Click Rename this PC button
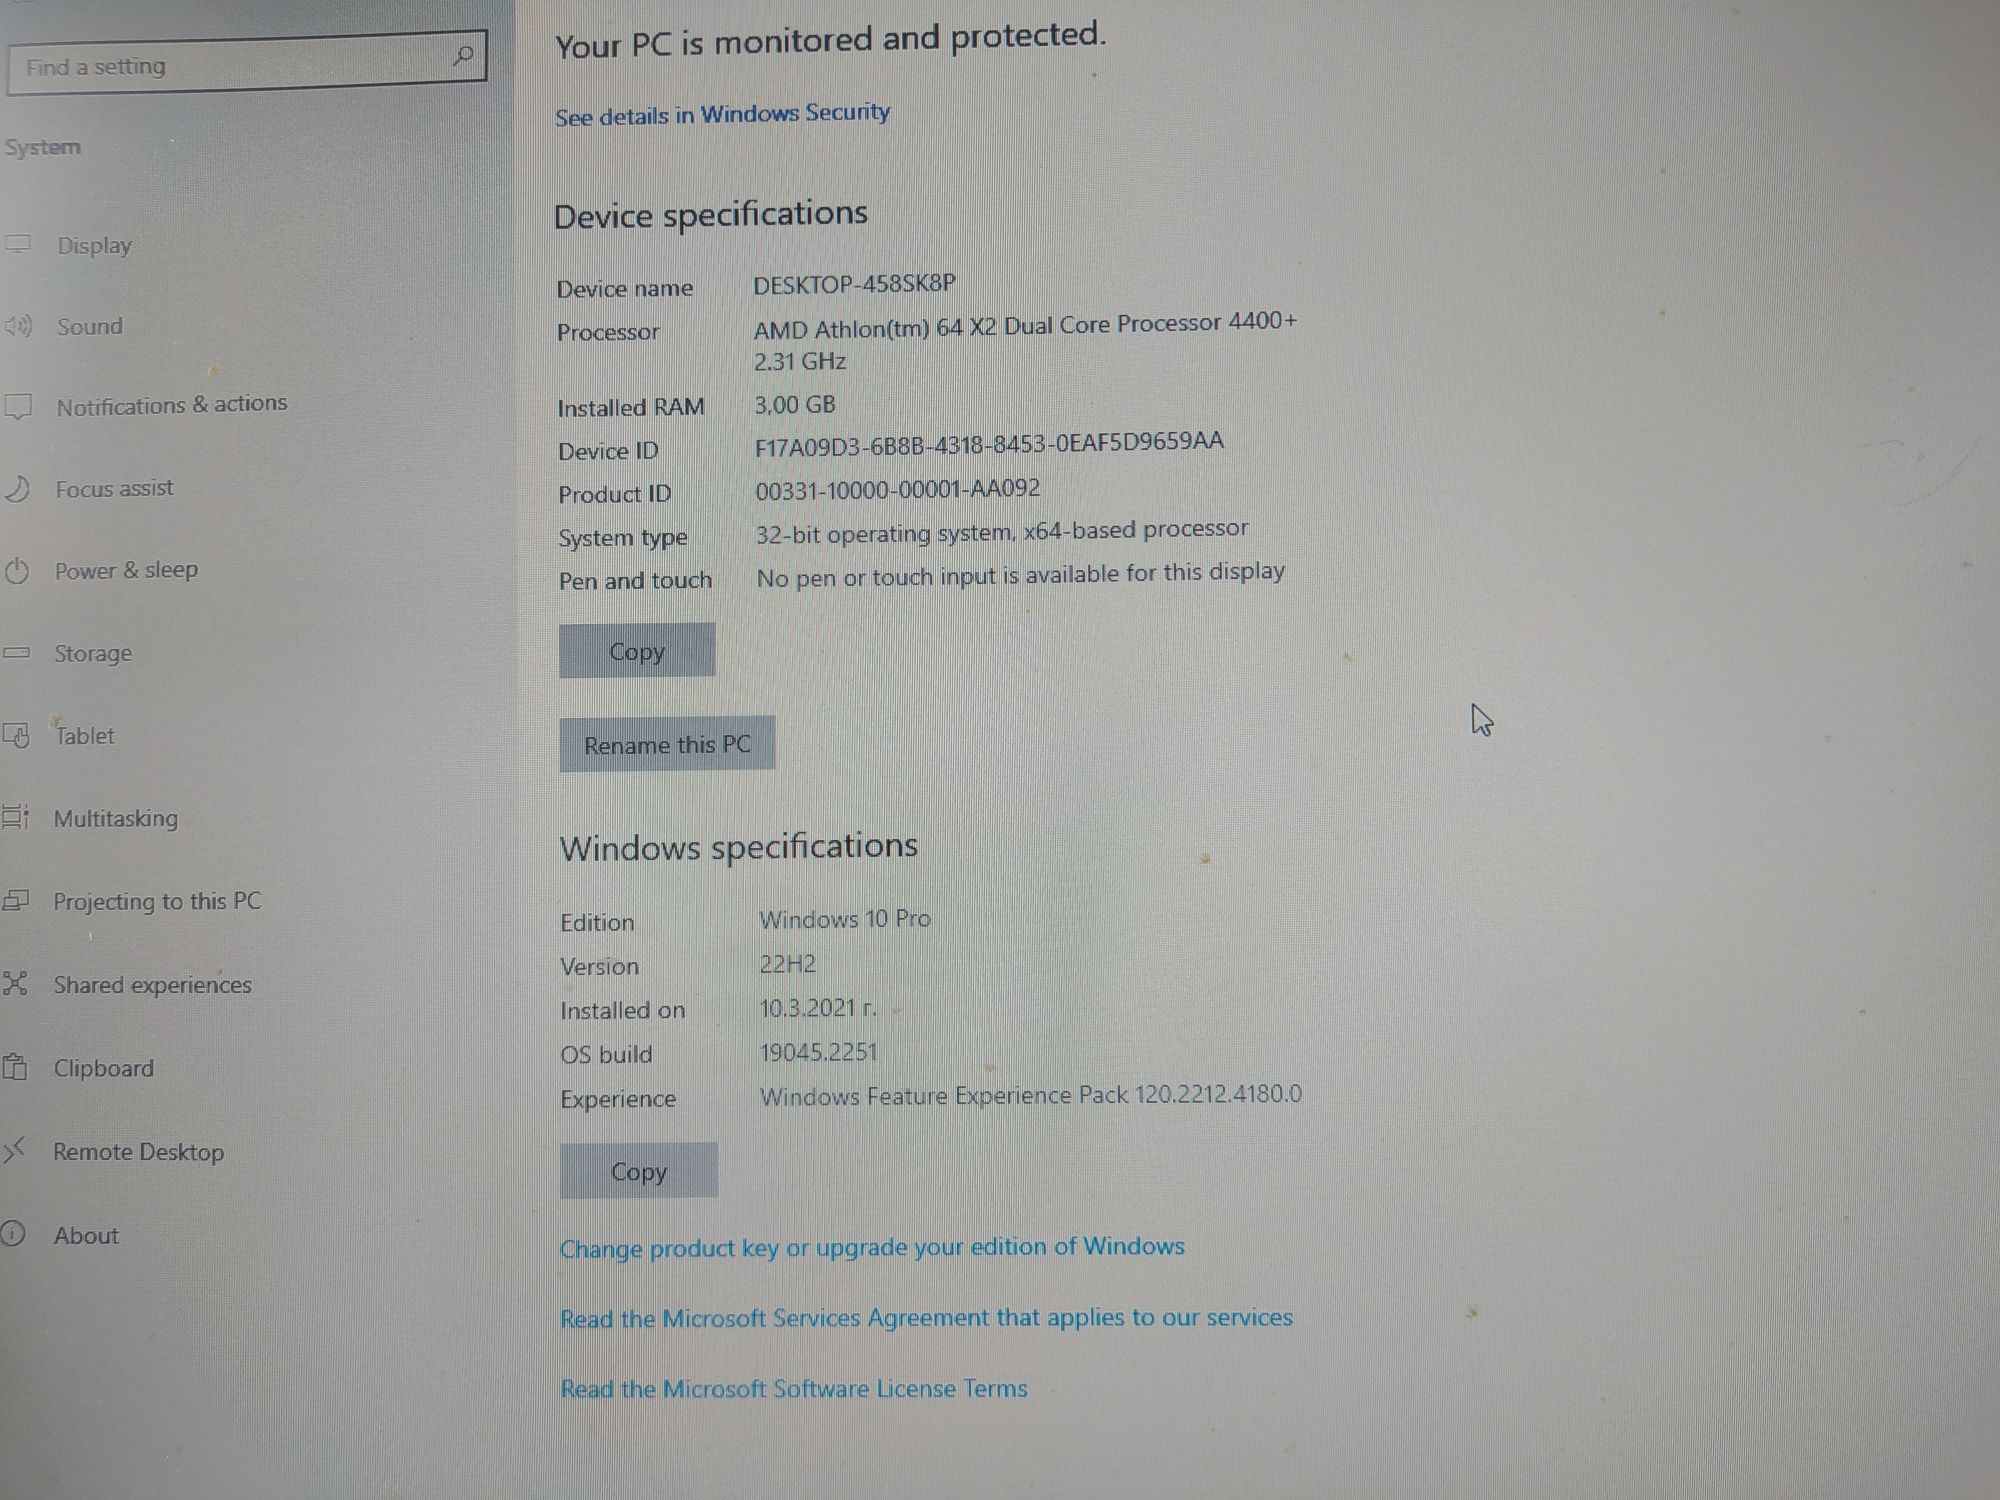This screenshot has width=2000, height=1500. pos(666,744)
